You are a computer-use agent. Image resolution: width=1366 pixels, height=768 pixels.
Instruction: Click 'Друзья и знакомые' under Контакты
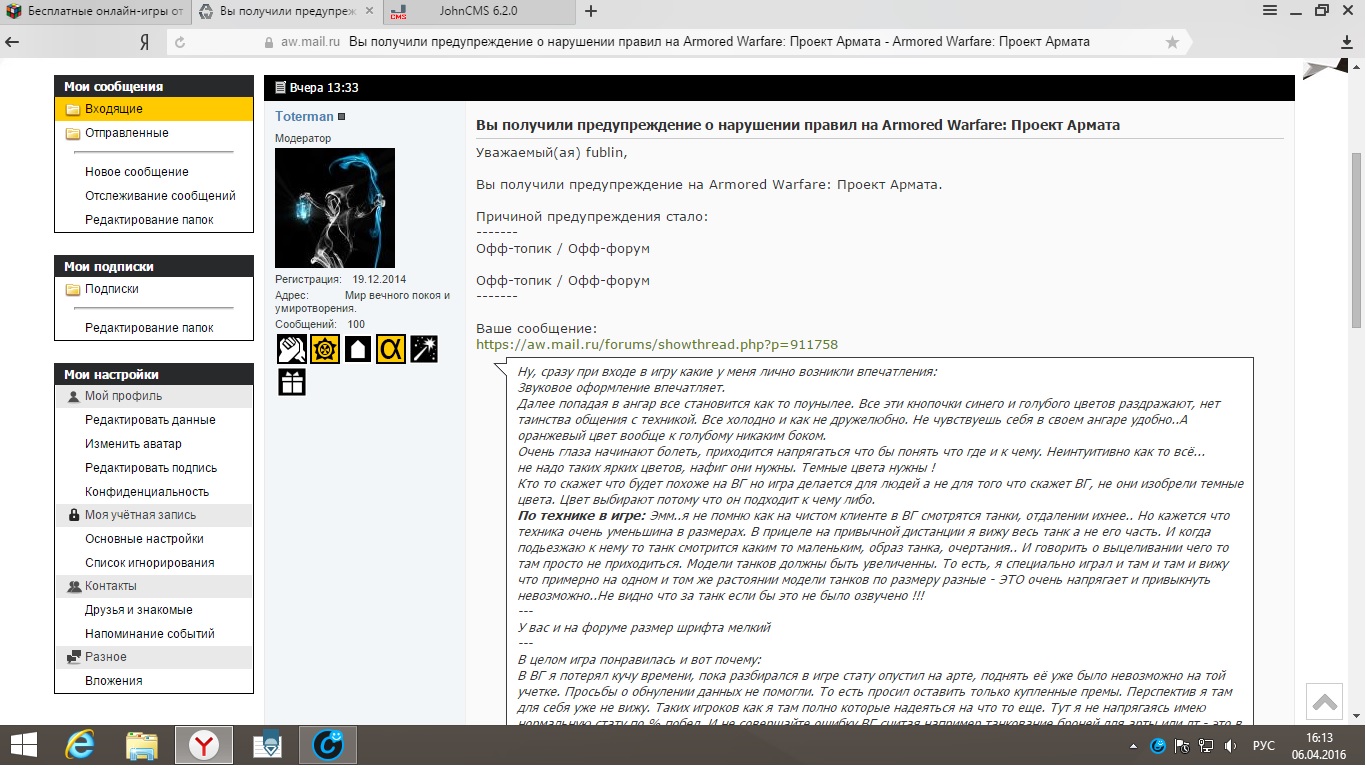[x=139, y=610]
